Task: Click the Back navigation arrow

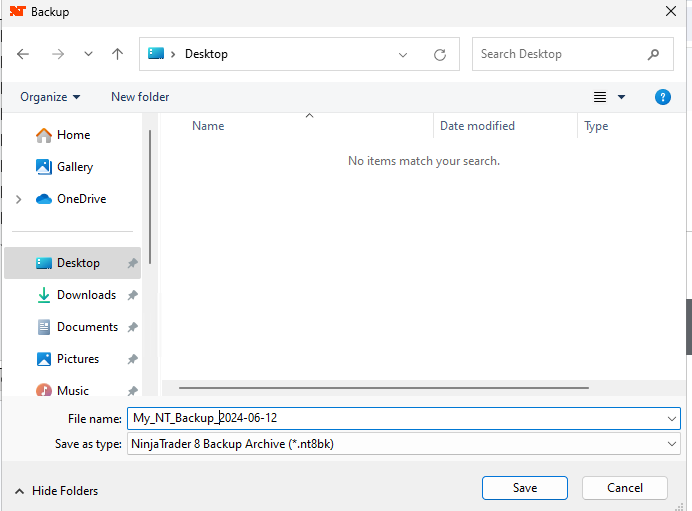Action: click(23, 54)
